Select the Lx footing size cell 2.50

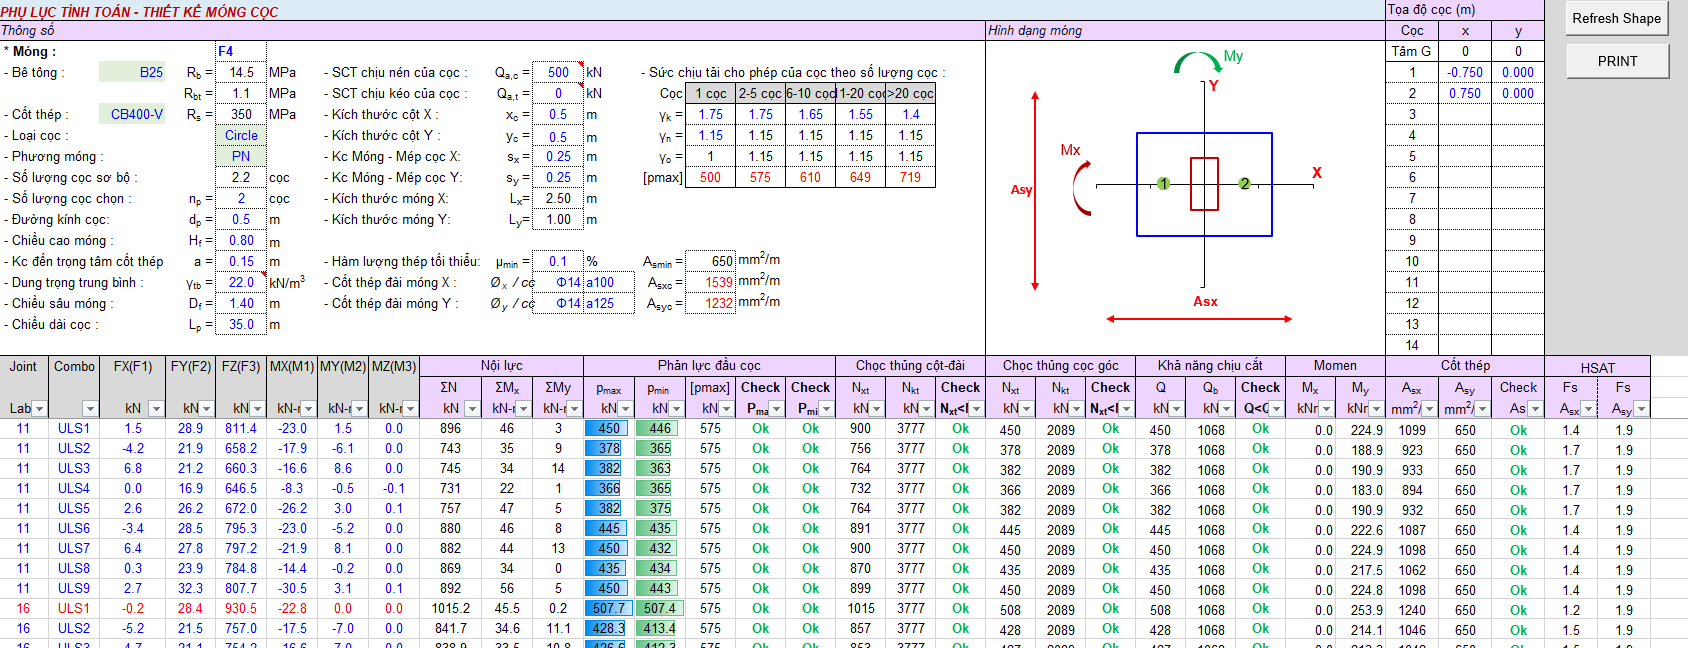tap(558, 198)
